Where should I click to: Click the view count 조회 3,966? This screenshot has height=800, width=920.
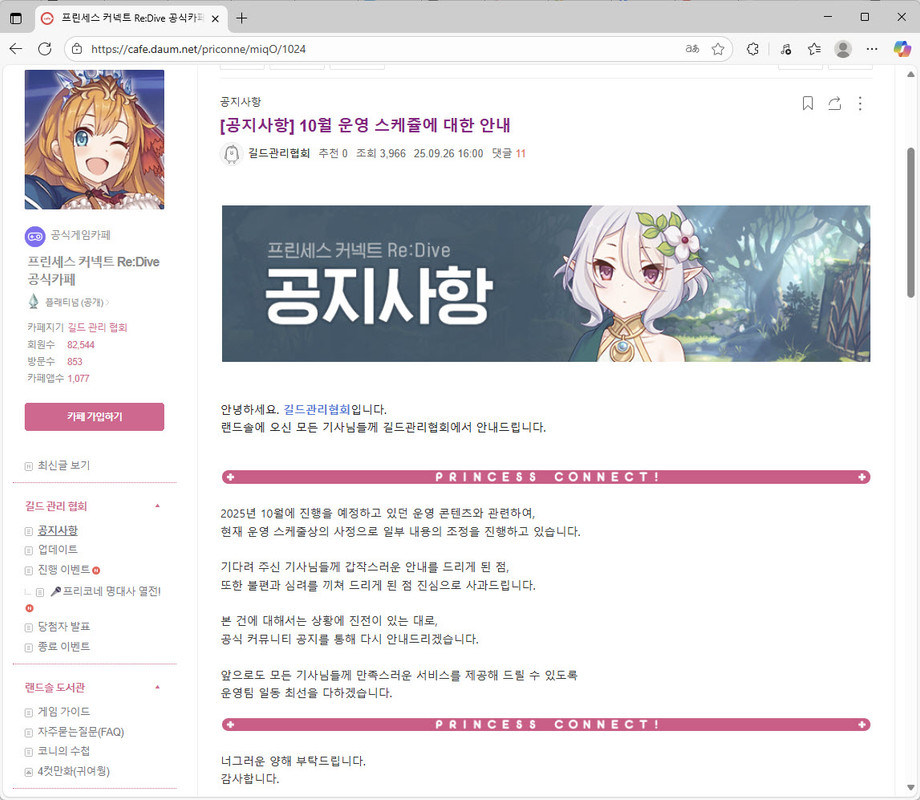click(x=381, y=153)
